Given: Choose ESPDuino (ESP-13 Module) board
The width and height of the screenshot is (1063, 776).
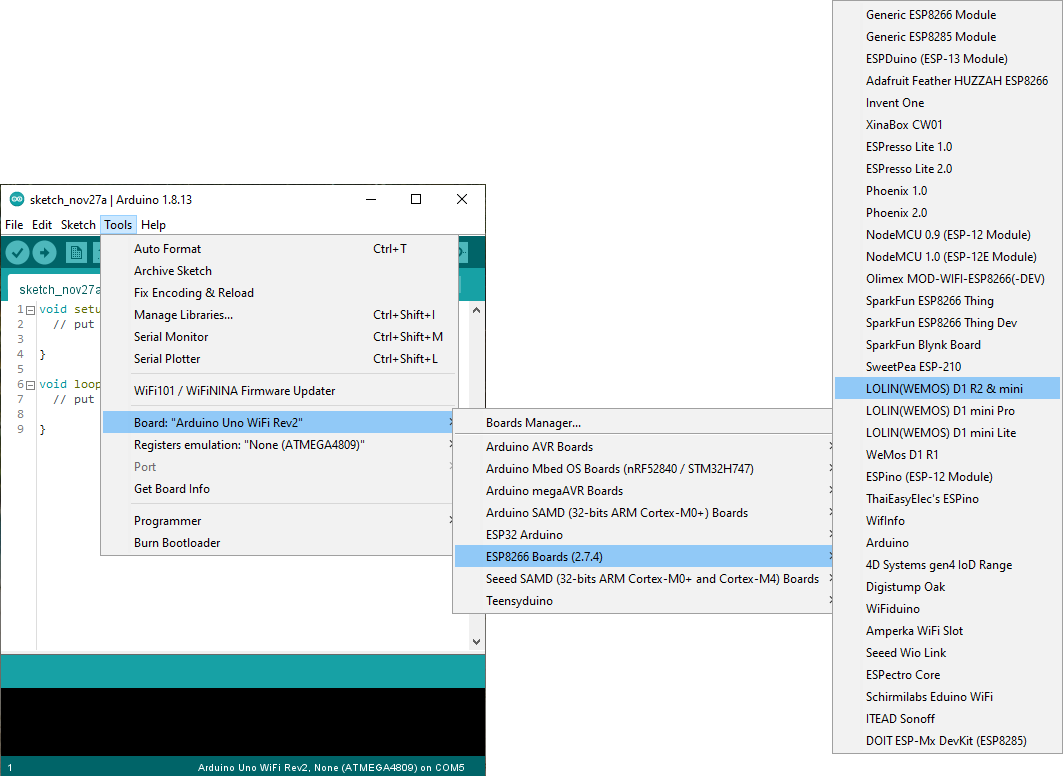Looking at the screenshot, I should point(947,59).
